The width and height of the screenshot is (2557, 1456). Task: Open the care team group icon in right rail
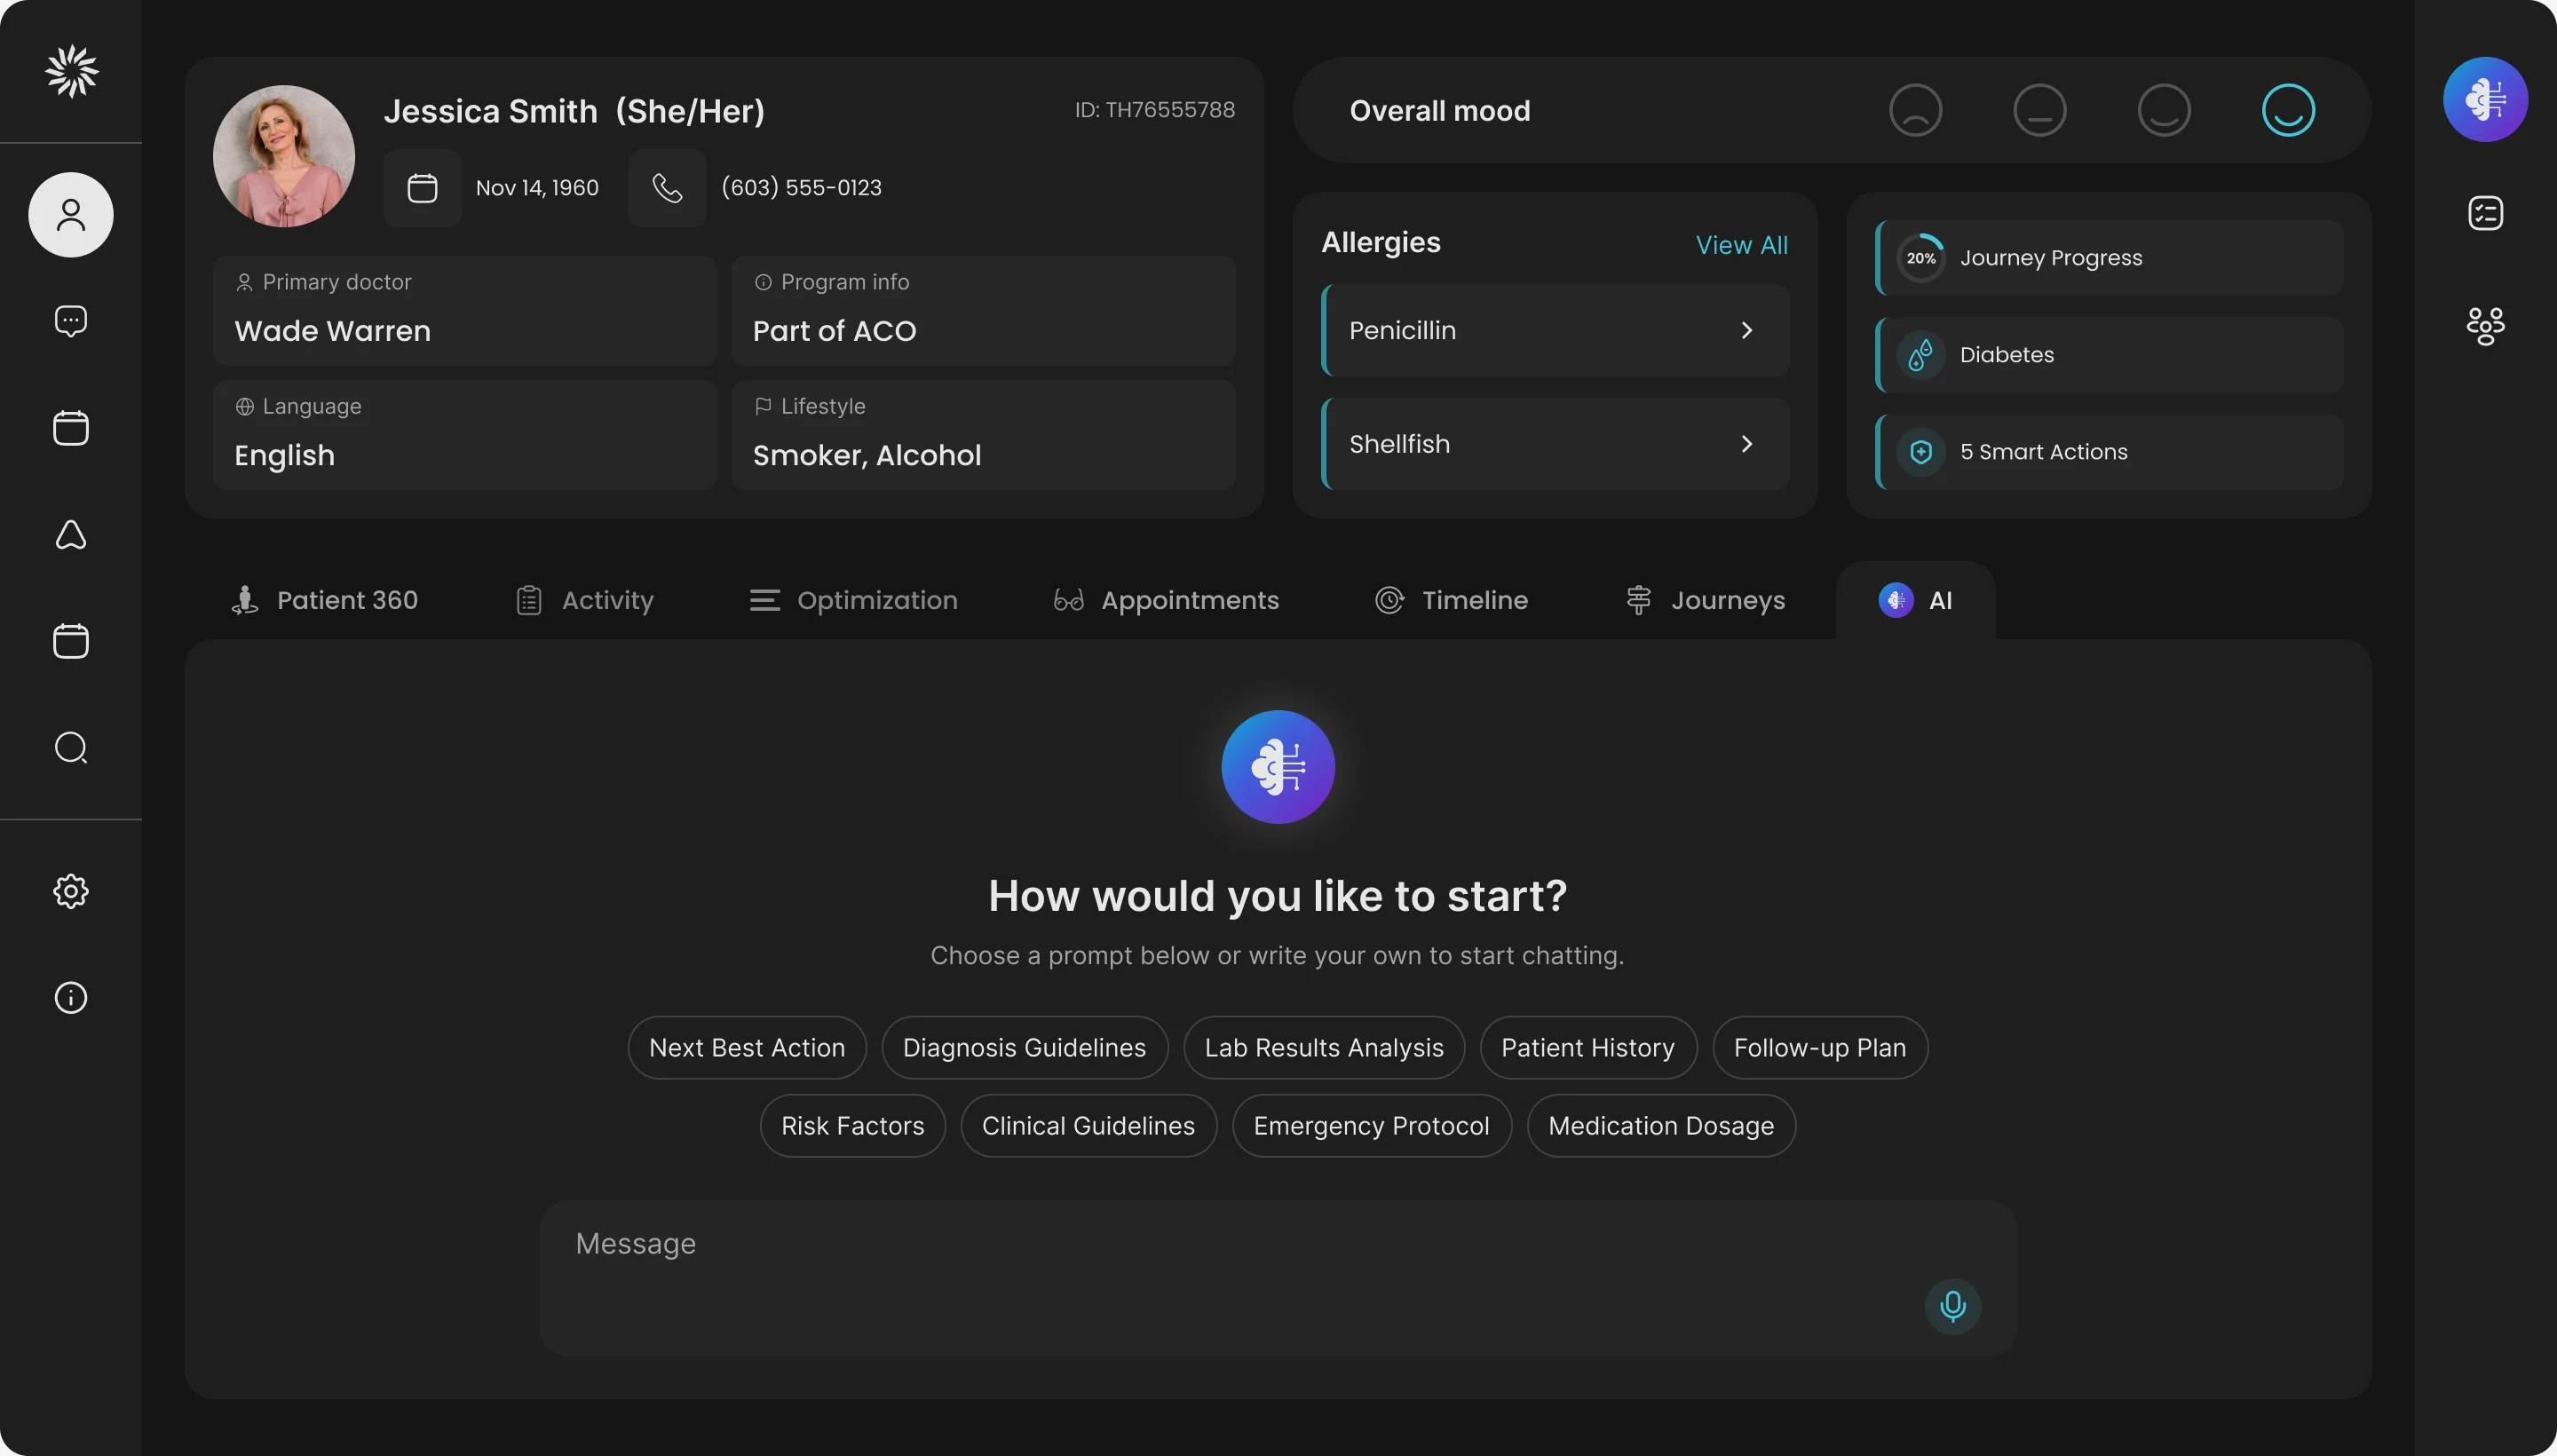(x=2485, y=326)
